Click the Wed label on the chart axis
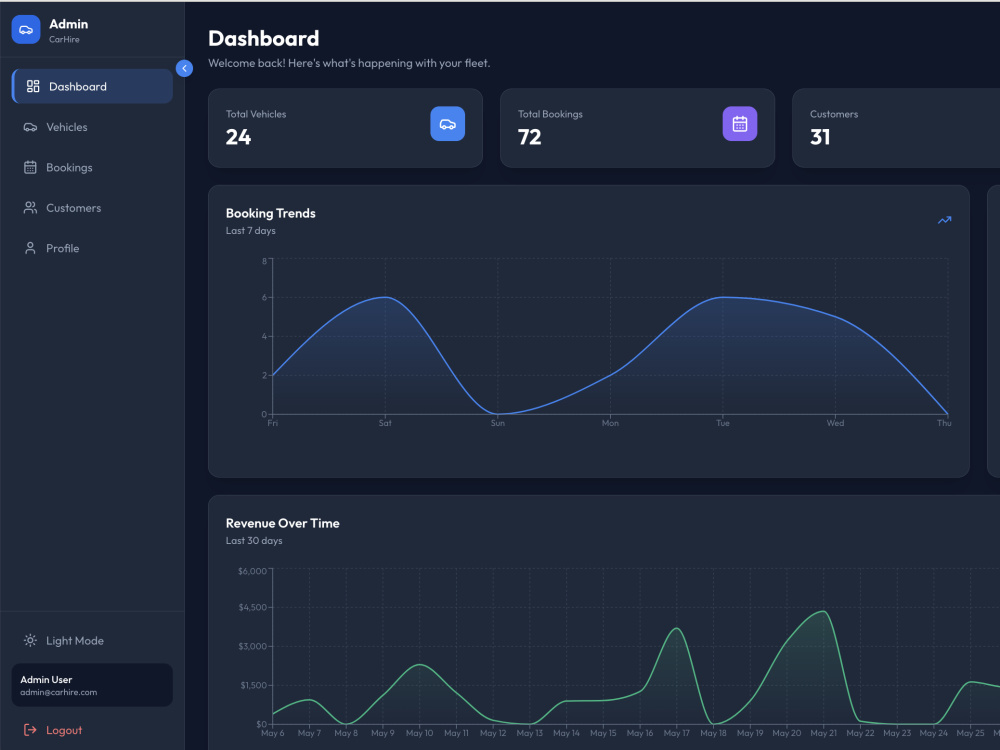 pyautogui.click(x=835, y=423)
